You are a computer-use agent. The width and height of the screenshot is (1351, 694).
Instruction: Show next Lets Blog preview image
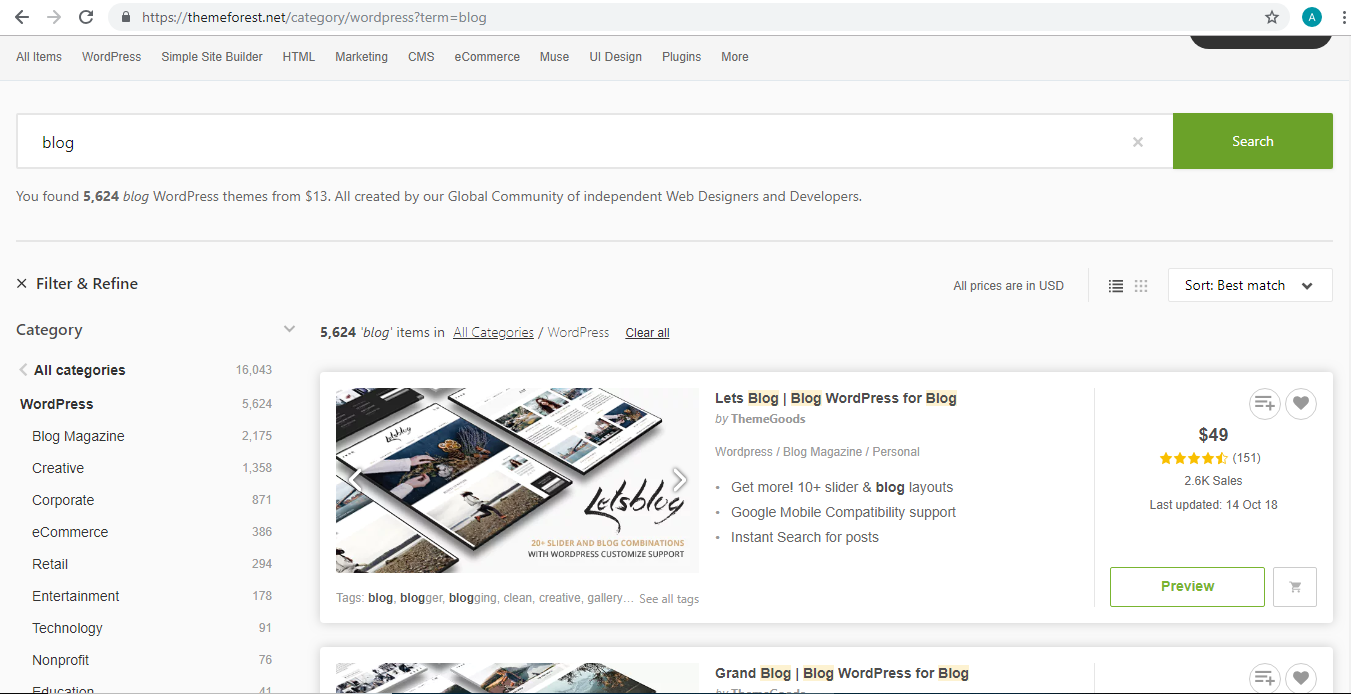680,480
